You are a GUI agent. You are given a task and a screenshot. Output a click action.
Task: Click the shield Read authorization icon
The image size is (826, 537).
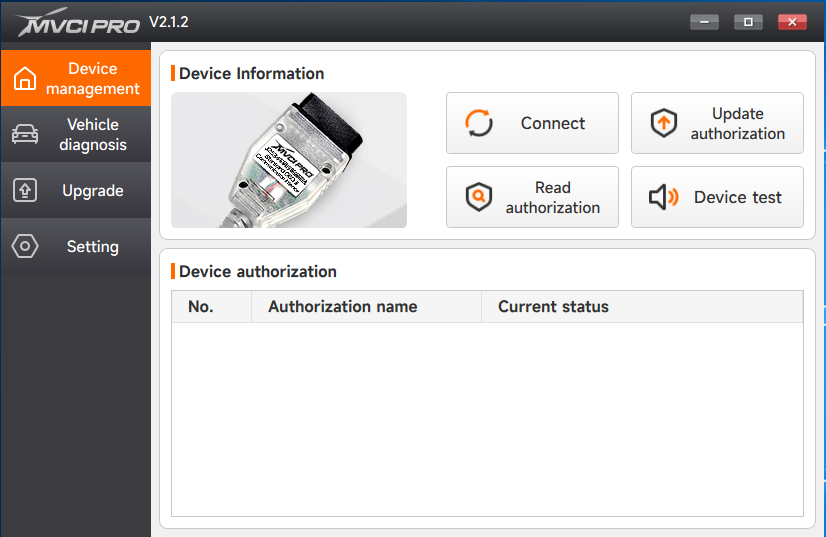pos(480,197)
